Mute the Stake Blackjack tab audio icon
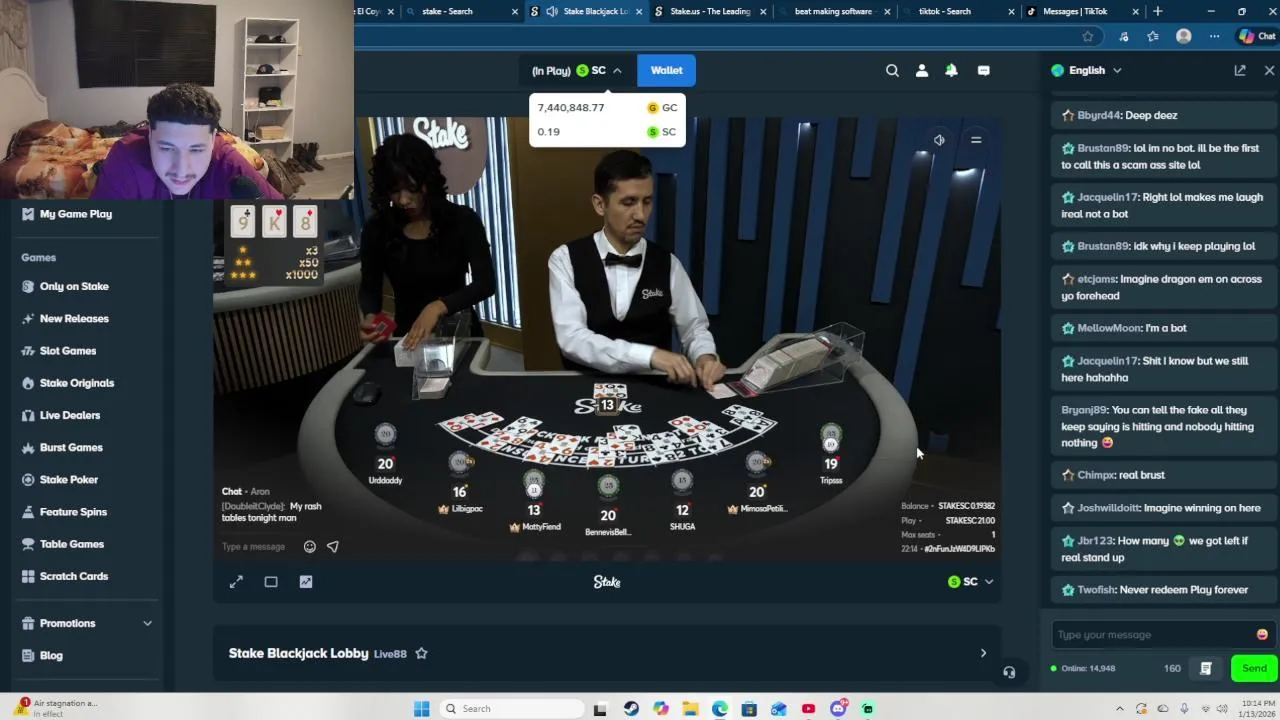The height and width of the screenshot is (720, 1280). [551, 11]
